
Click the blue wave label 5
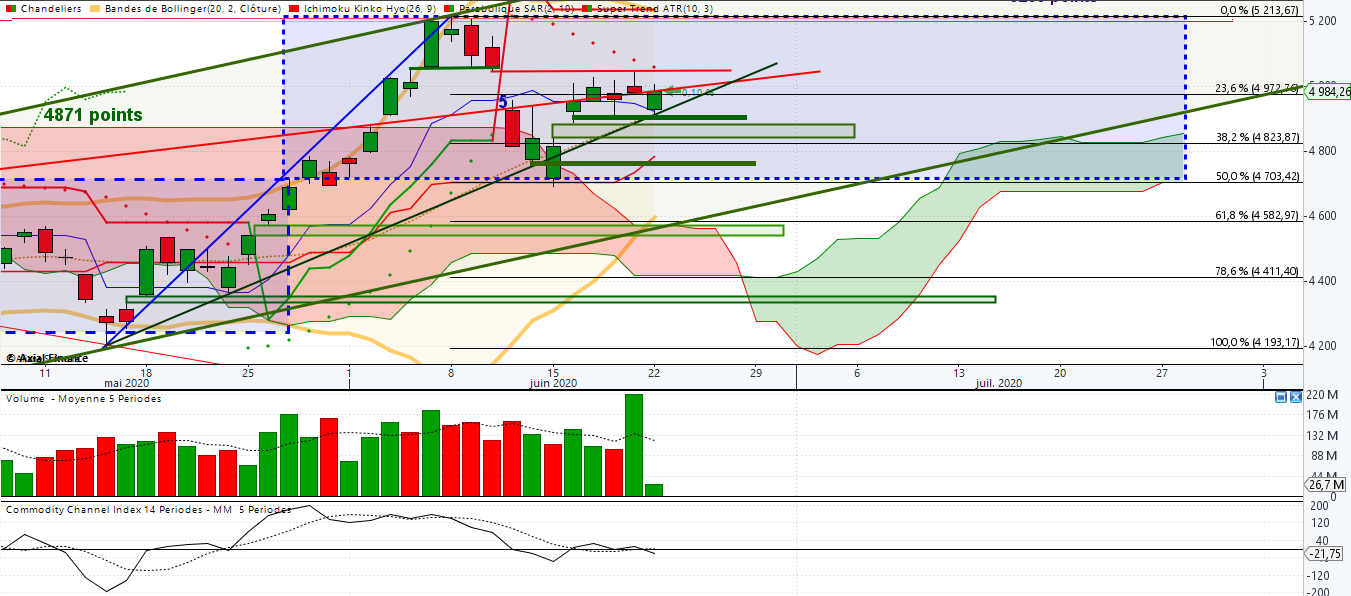click(503, 101)
